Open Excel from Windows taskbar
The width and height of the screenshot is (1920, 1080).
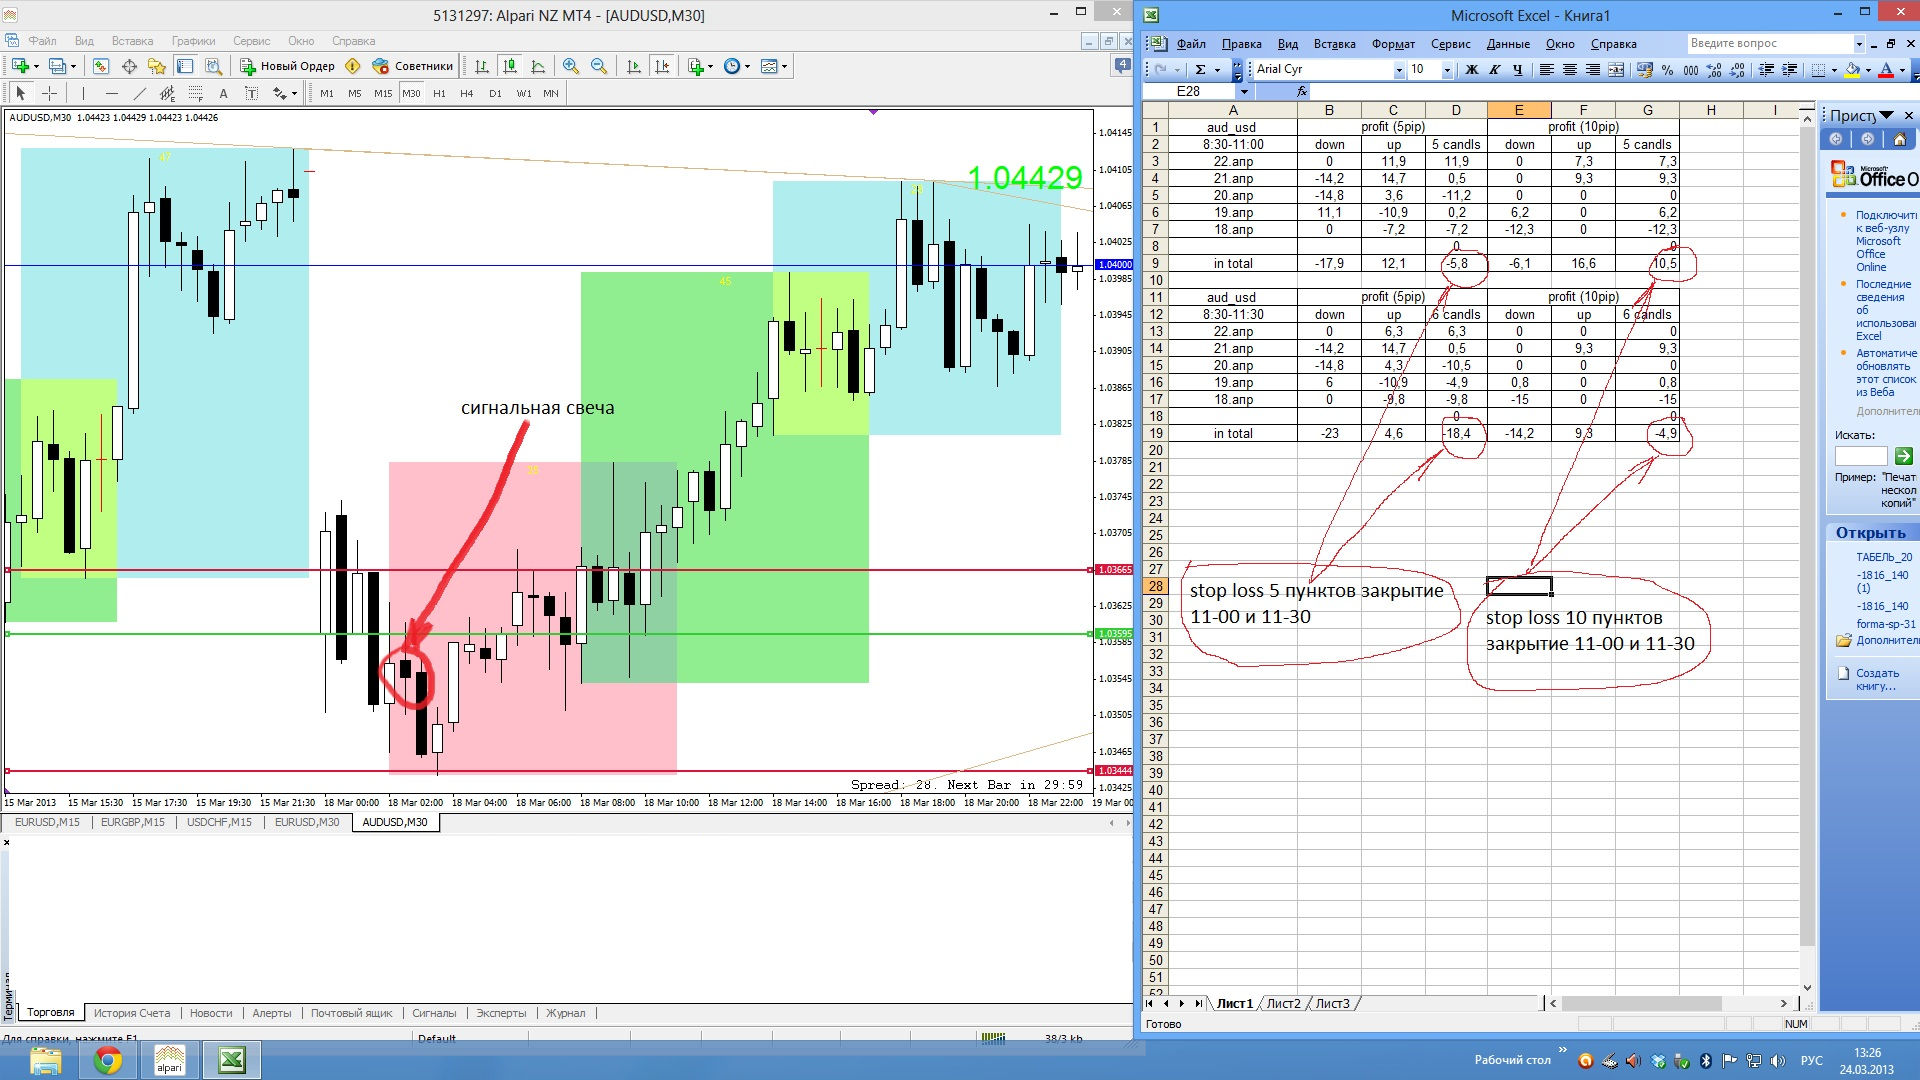232,1060
